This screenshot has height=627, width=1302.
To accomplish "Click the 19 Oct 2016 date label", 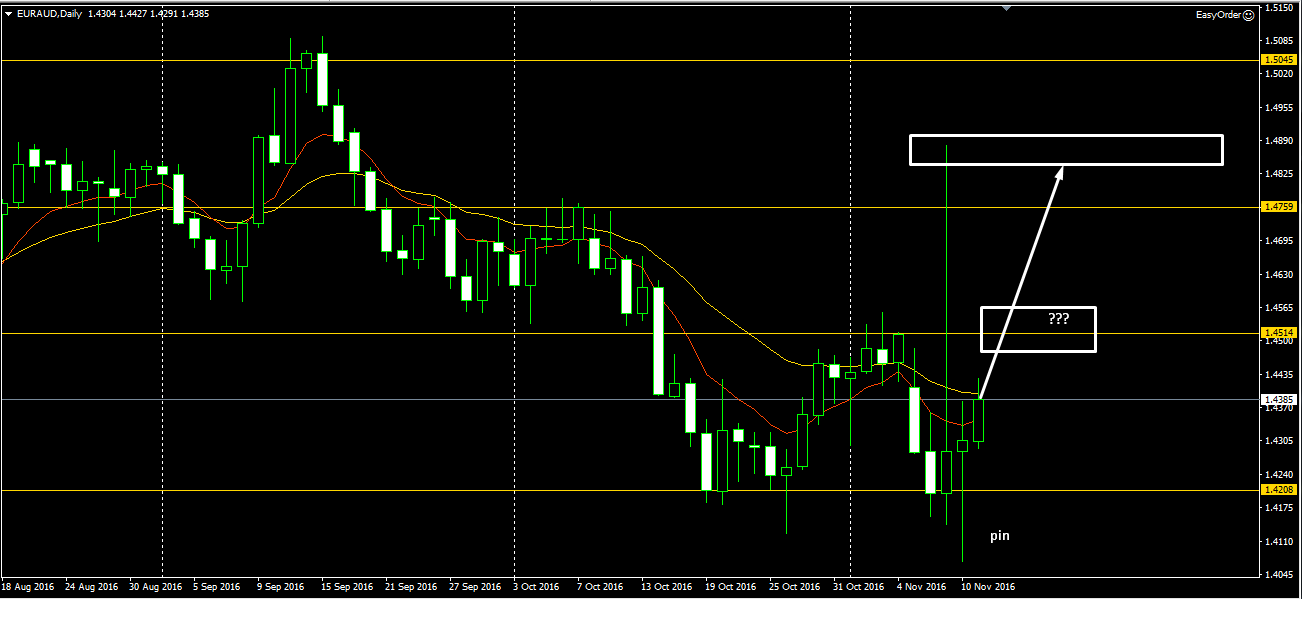I will tap(732, 587).
